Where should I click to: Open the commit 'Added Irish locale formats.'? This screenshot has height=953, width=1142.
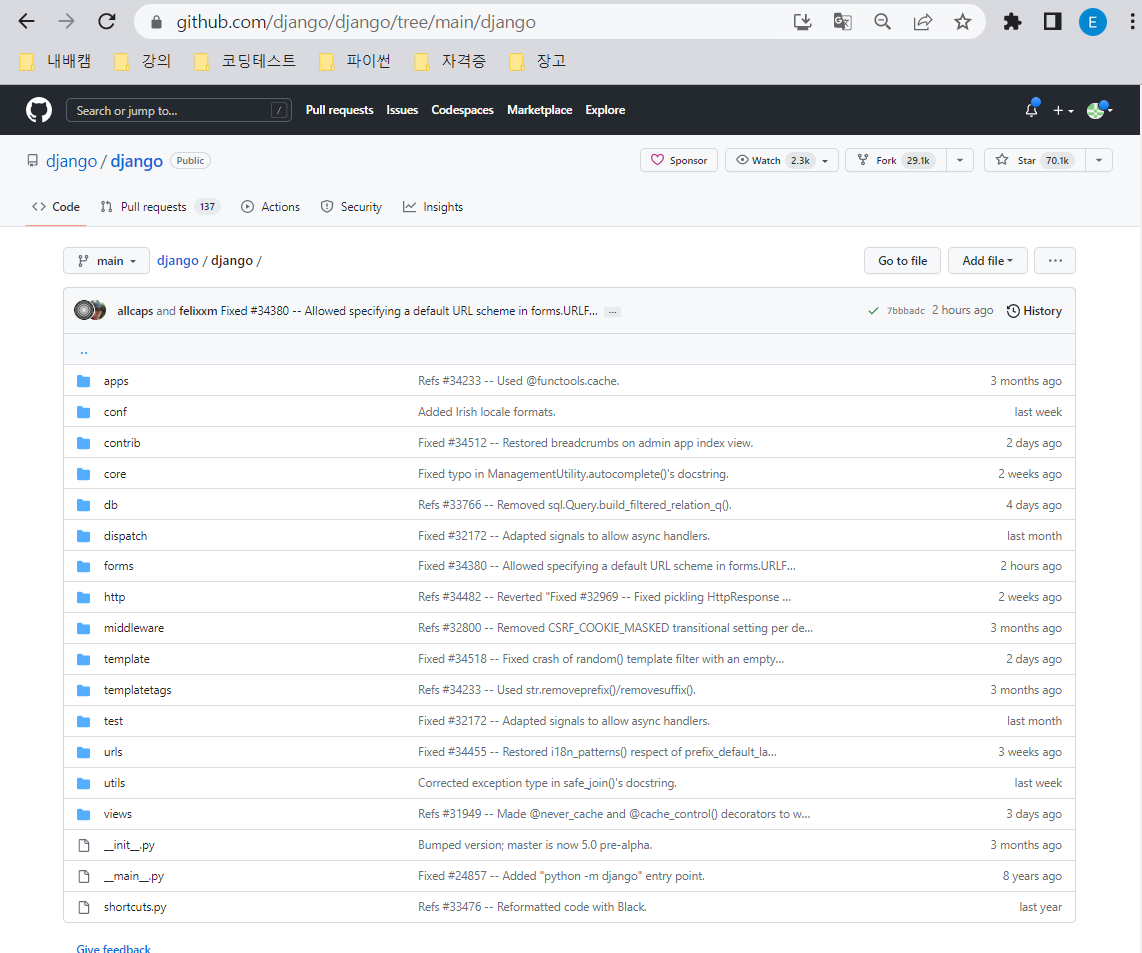coord(487,412)
